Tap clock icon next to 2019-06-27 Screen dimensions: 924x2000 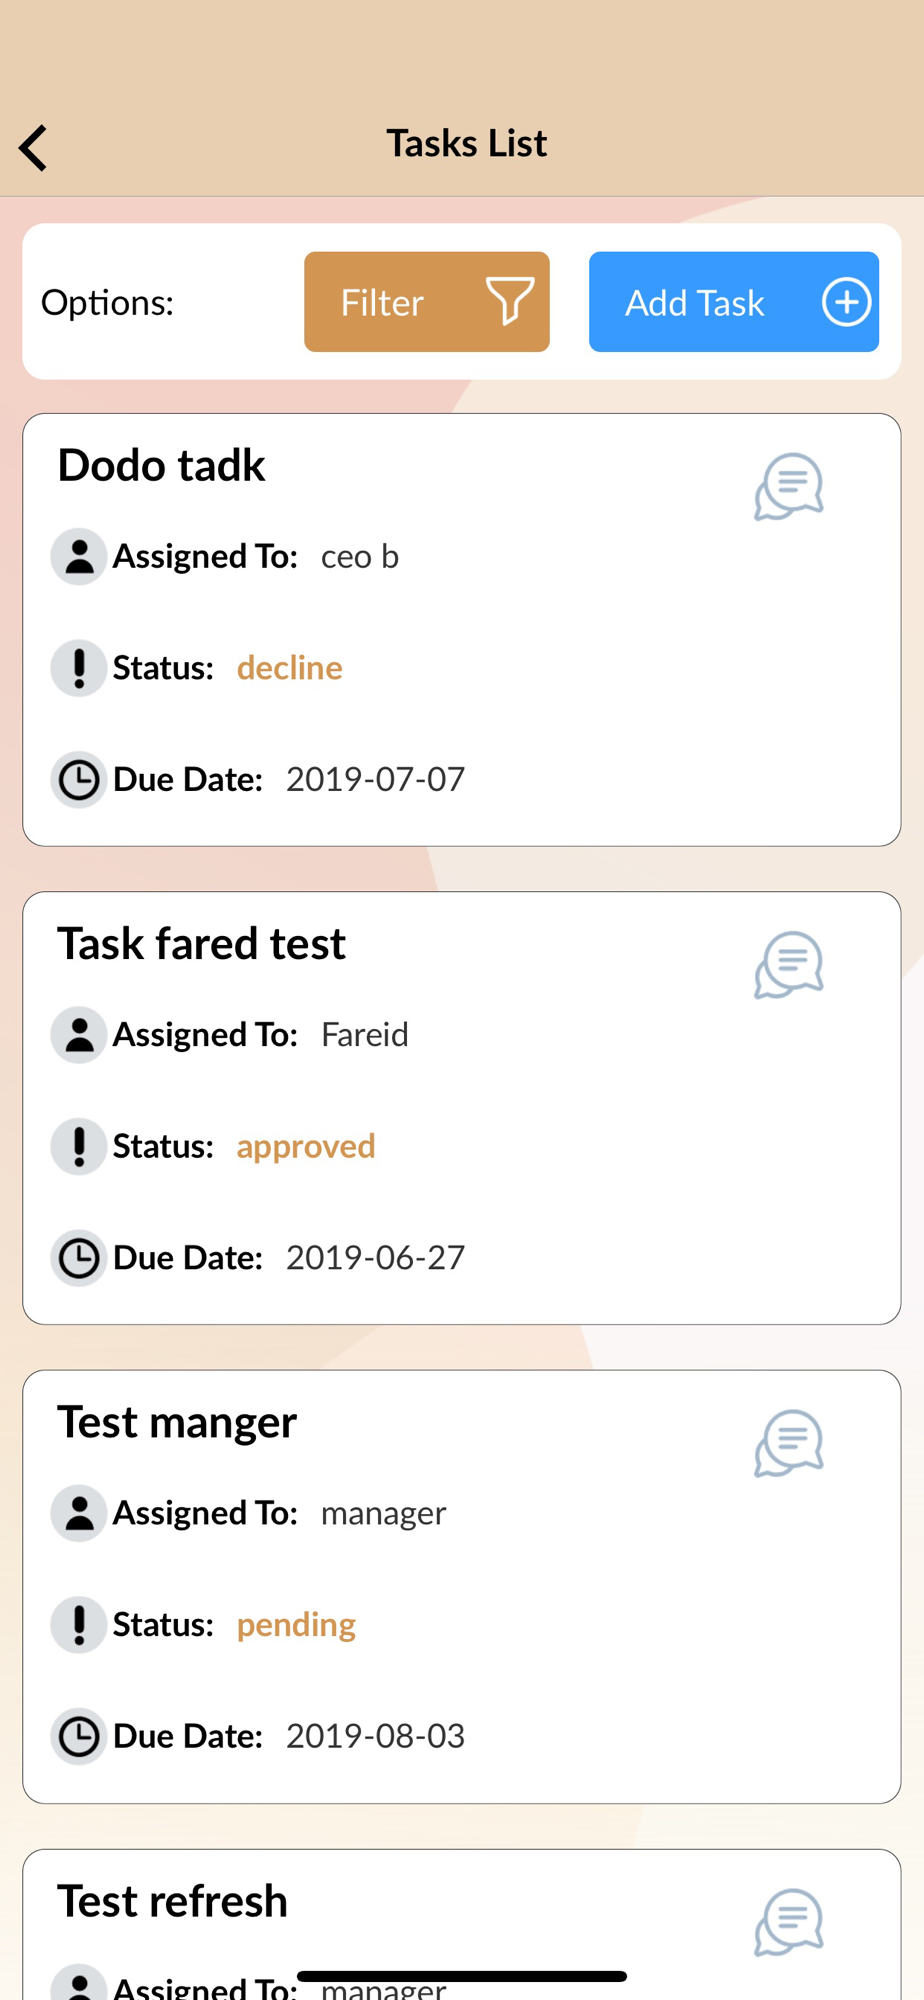79,1258
